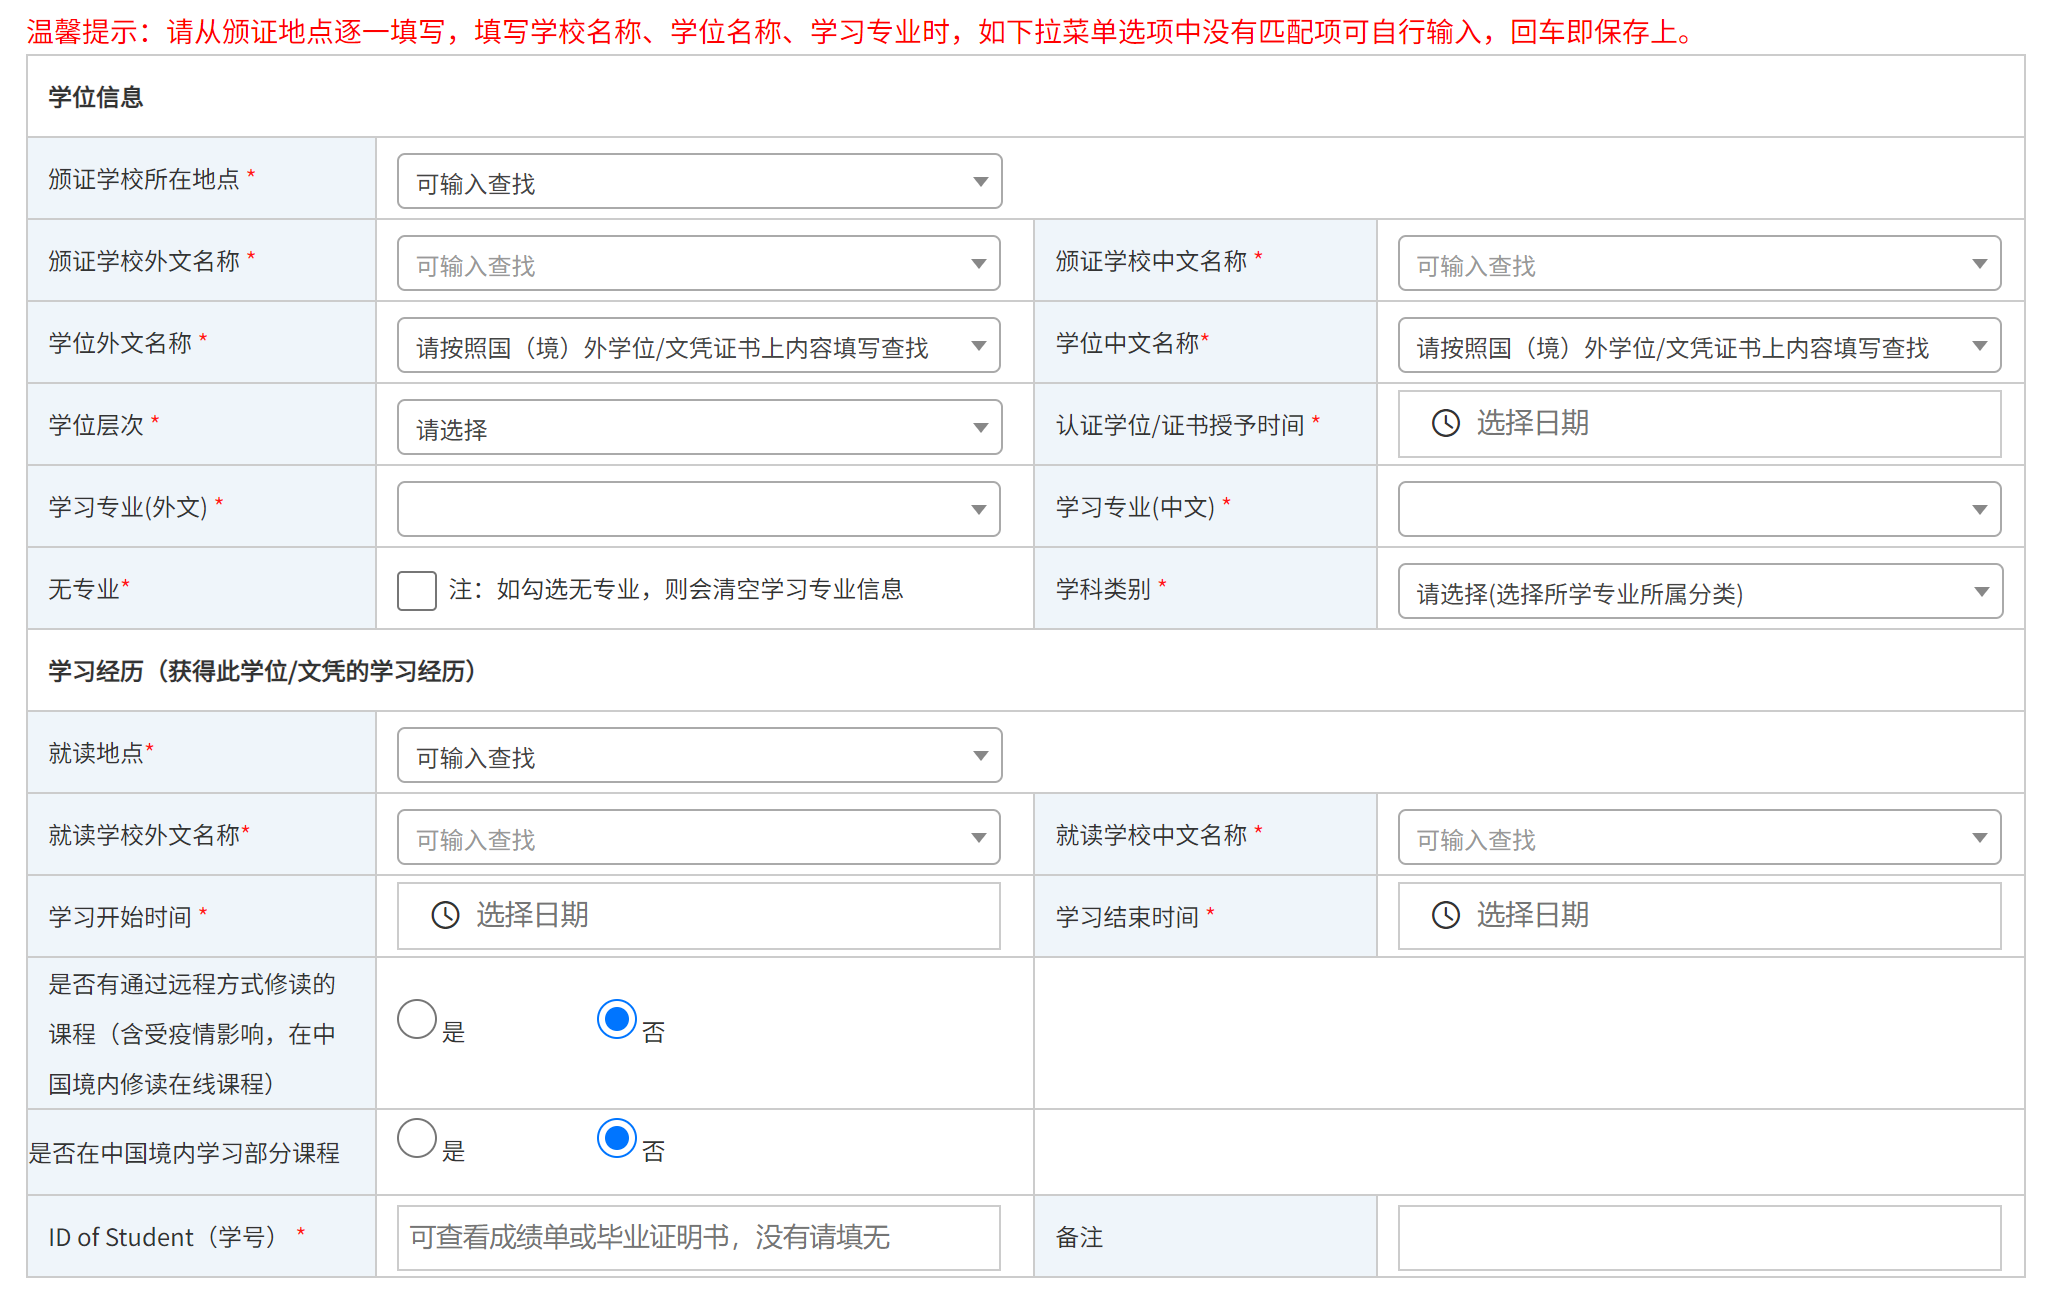2046x1301 pixels.
Task: Open the 颁证学校所在地点 dropdown
Action: coord(700,181)
